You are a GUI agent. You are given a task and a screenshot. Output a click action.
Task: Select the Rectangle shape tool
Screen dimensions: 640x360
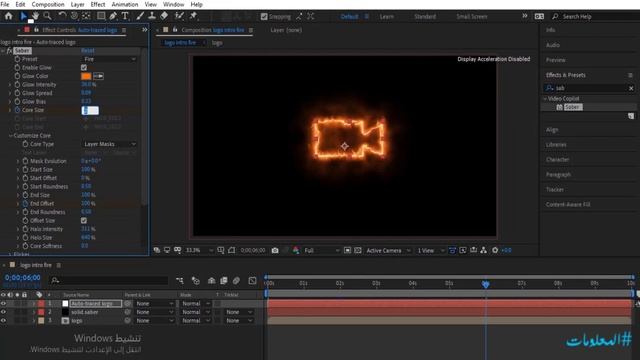[101, 16]
